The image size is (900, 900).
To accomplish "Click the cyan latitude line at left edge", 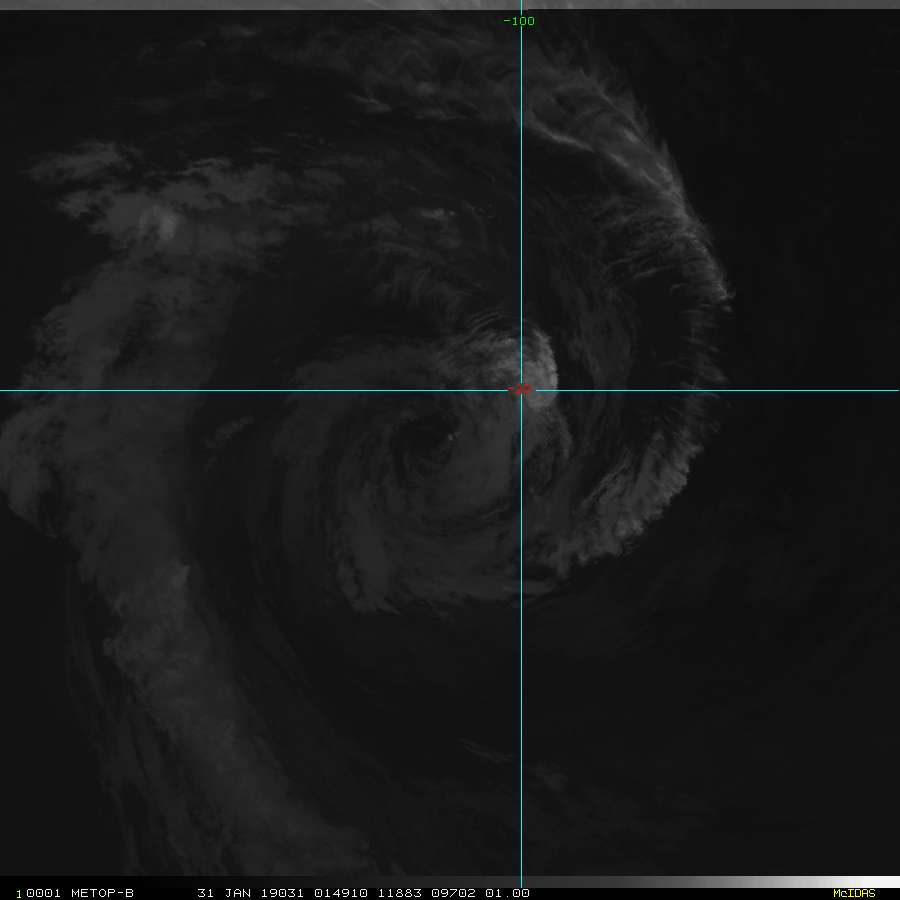I will (x=10, y=390).
